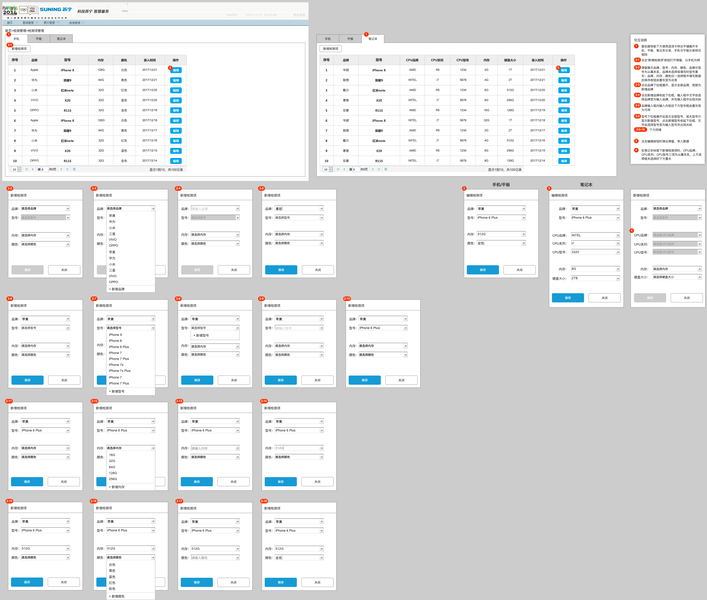Click 'X20' cell in phone table row 4
Screen dimensions: 707x600
(x=67, y=101)
